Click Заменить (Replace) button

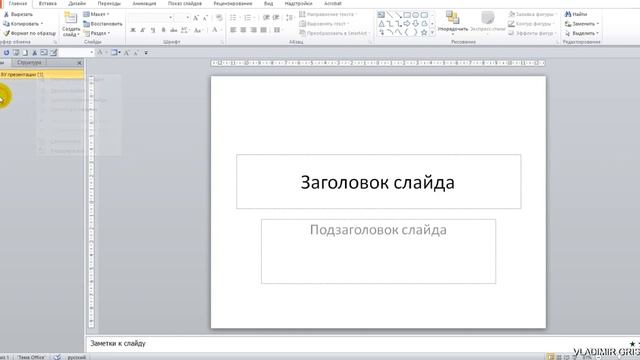point(582,24)
